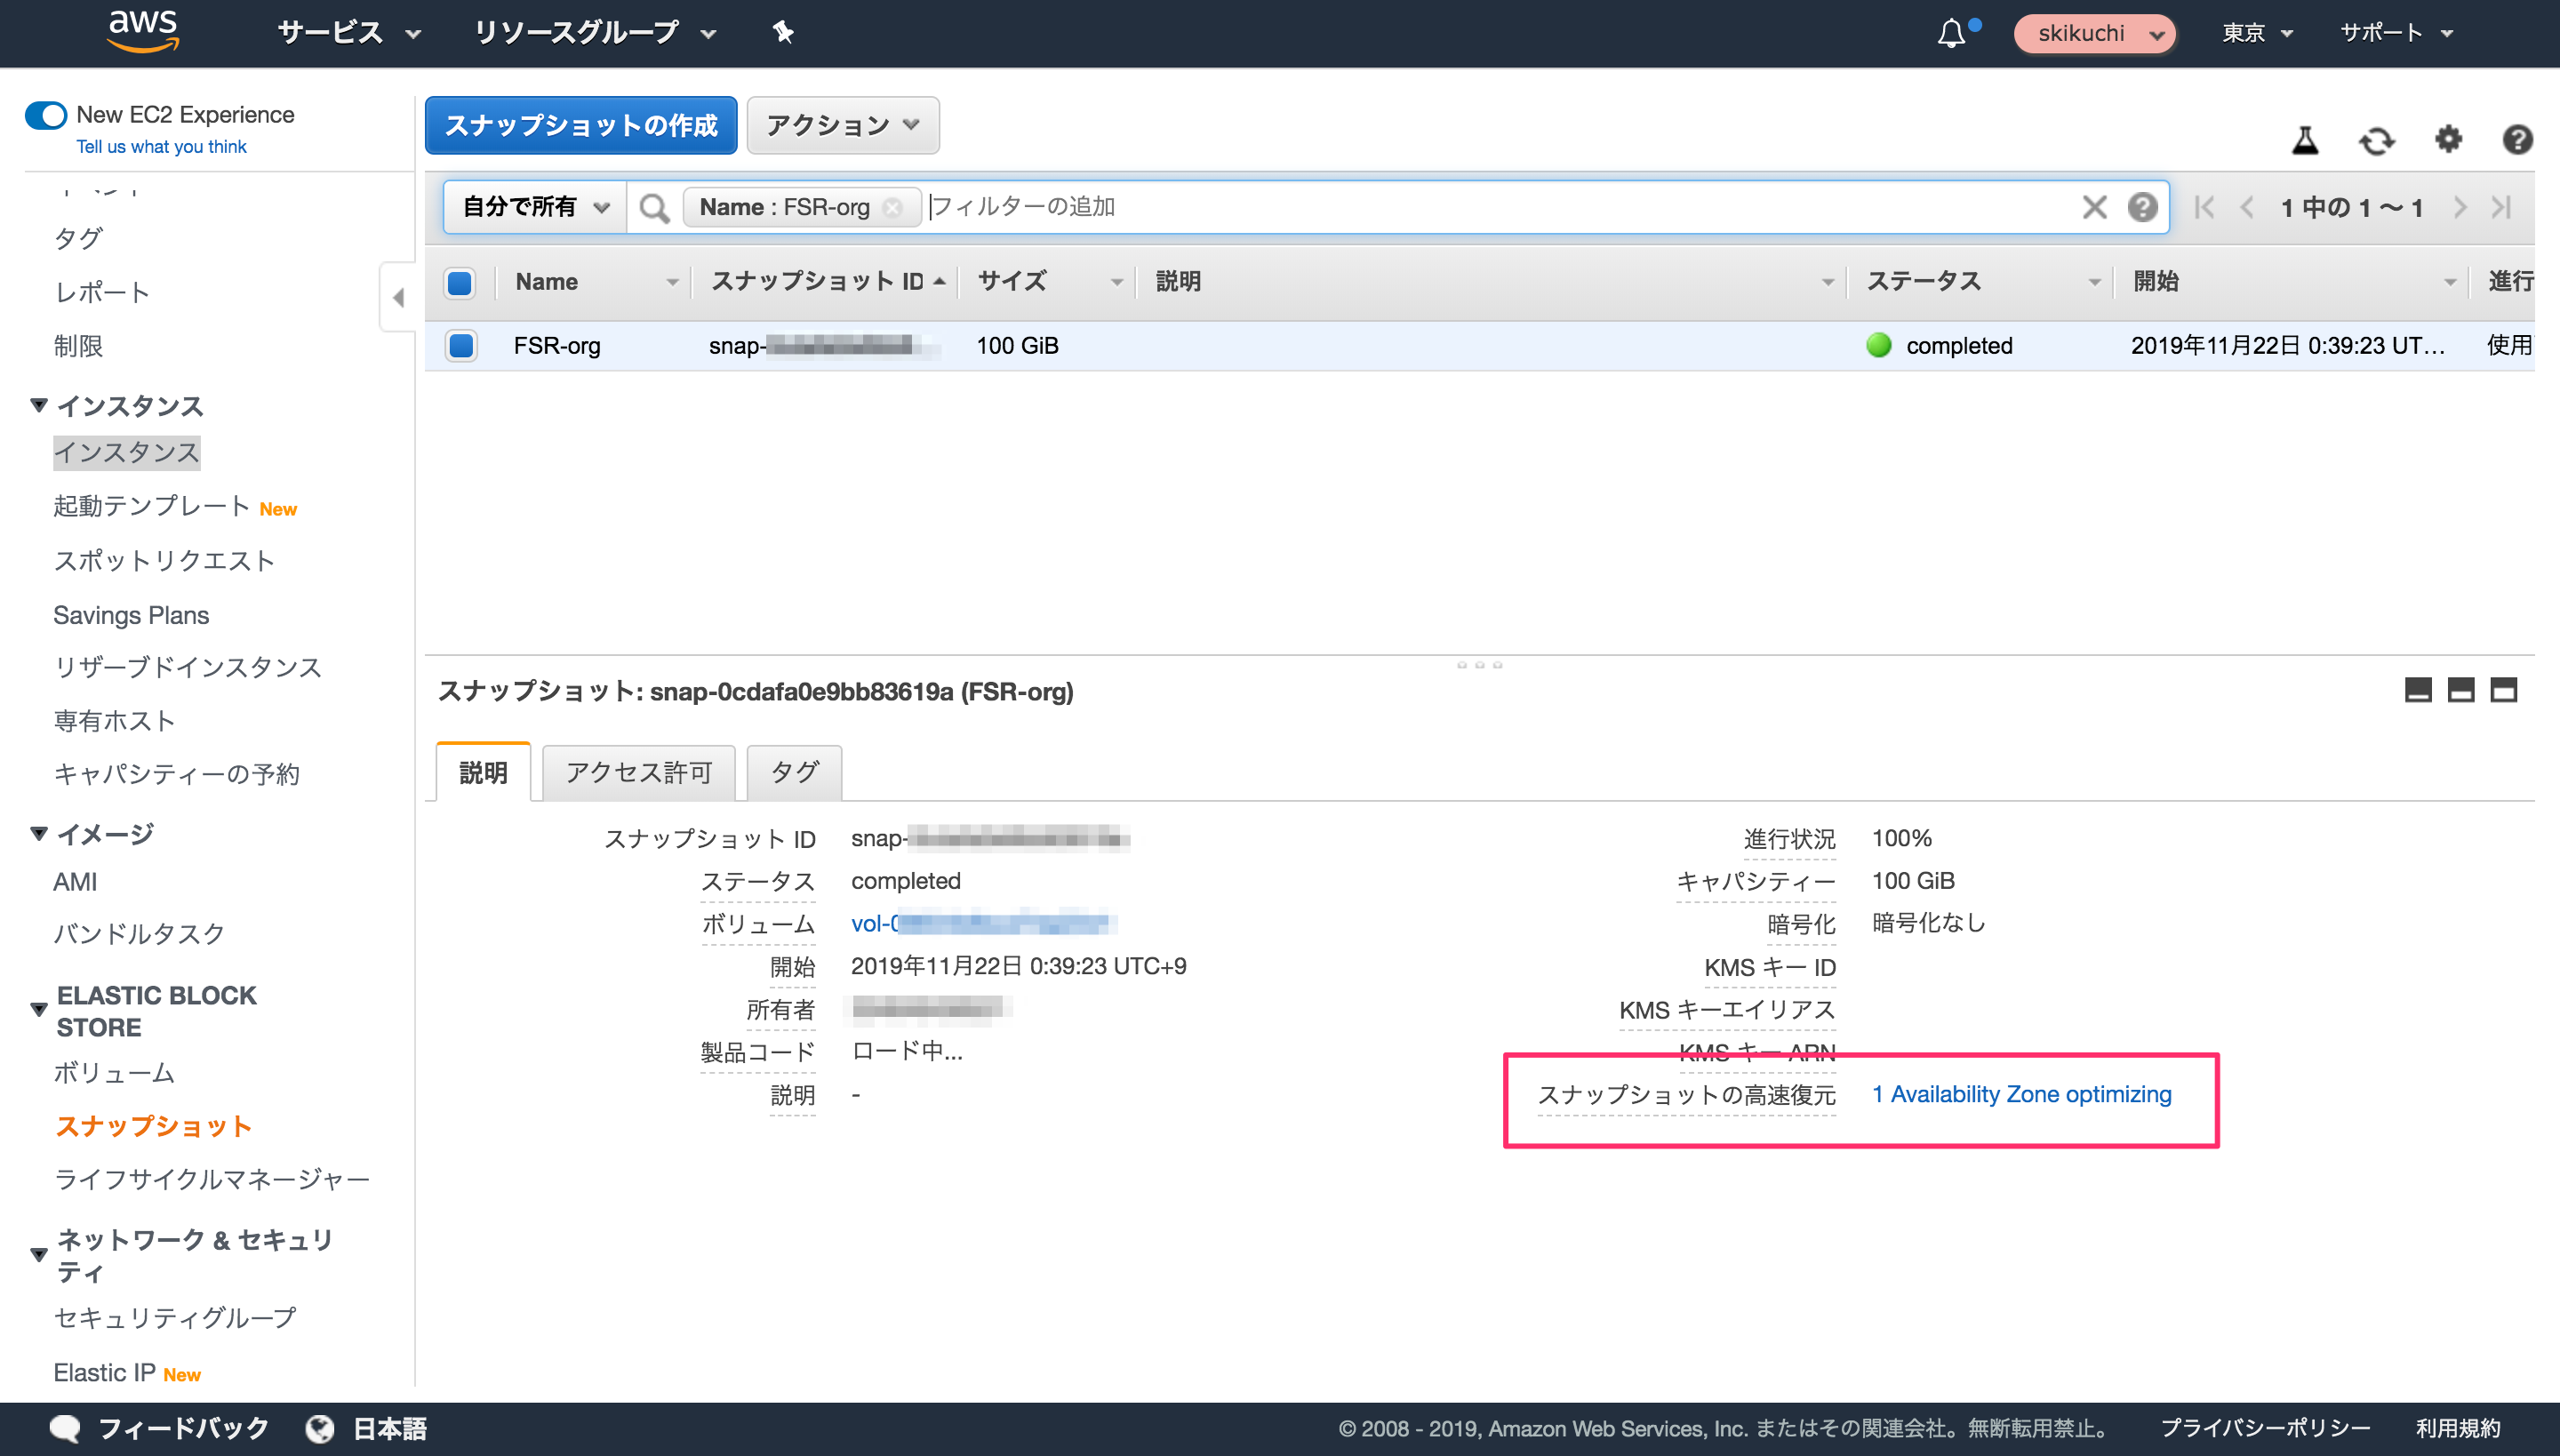The height and width of the screenshot is (1456, 2560).
Task: Open Elastic IP in the sidebar
Action: click(104, 1373)
